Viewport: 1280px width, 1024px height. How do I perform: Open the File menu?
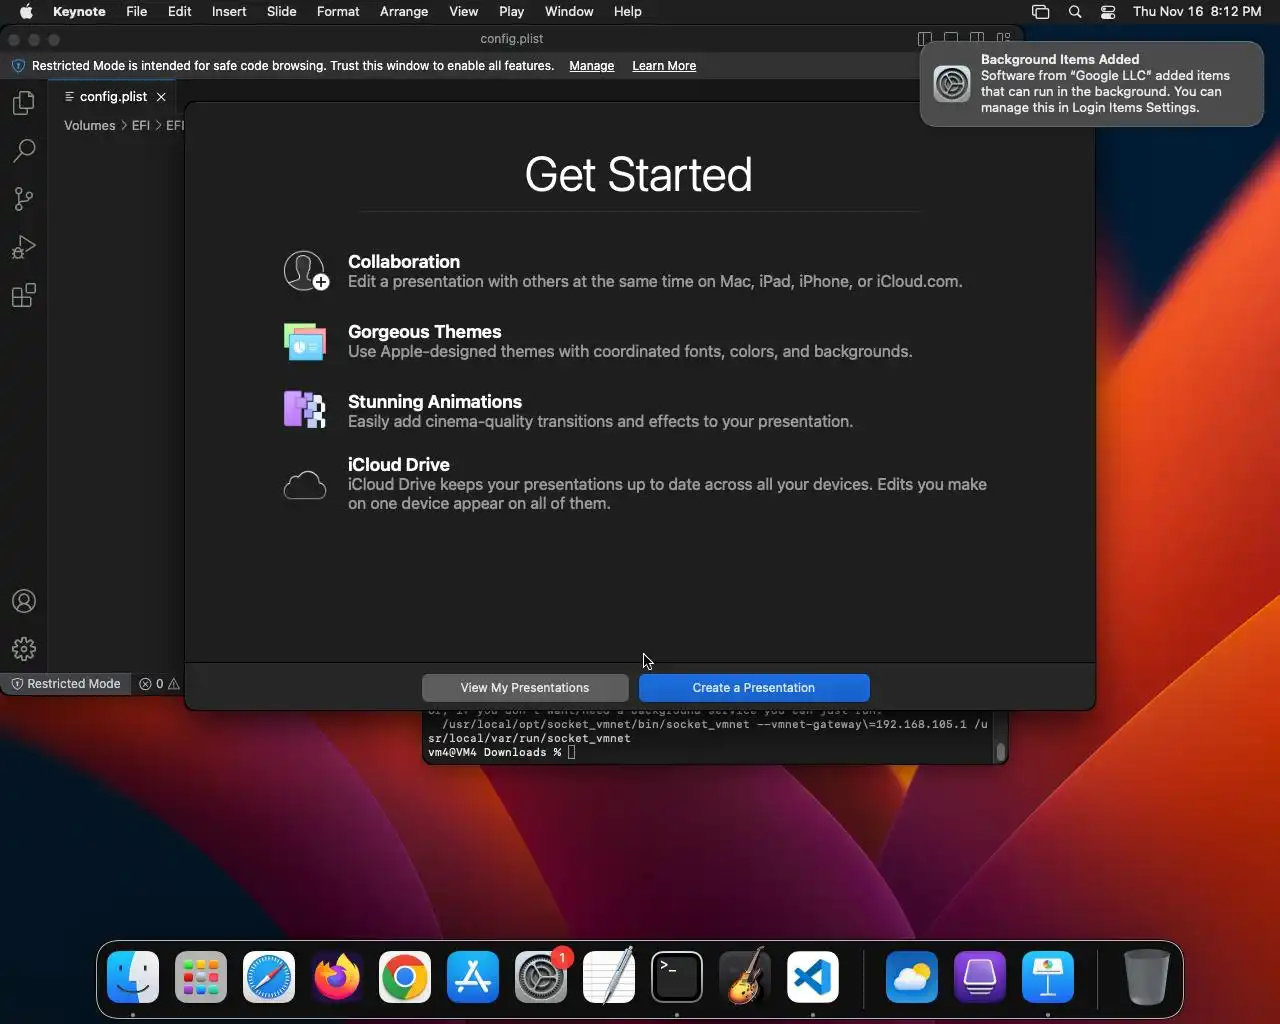click(x=137, y=12)
